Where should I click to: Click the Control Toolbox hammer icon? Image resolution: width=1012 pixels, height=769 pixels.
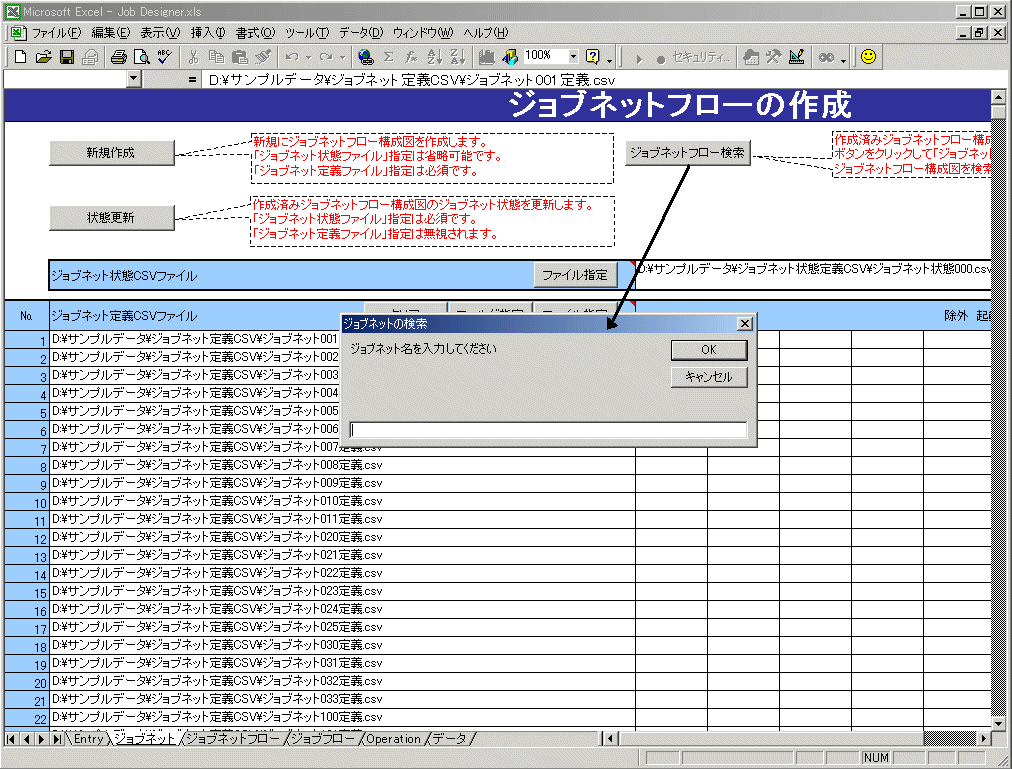[773, 57]
